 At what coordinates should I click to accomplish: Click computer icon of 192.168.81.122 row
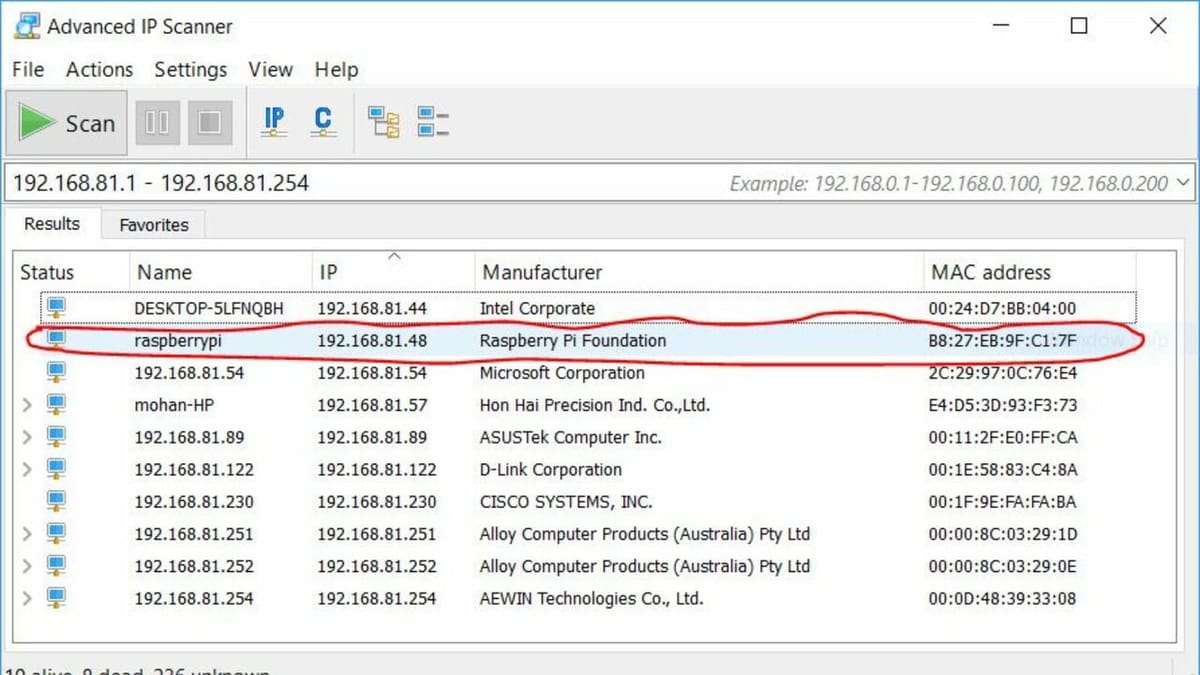[x=56, y=468]
